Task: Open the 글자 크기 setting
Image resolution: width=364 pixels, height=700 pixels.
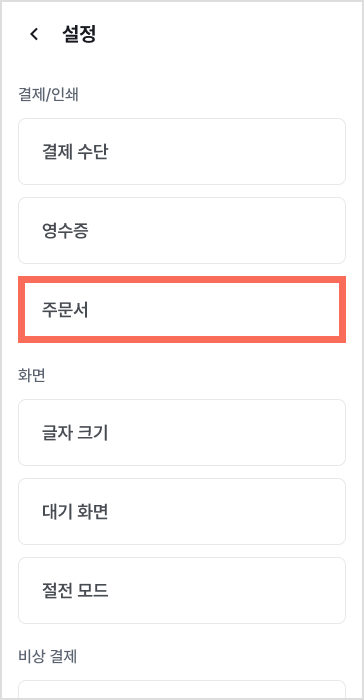Action: (182, 433)
